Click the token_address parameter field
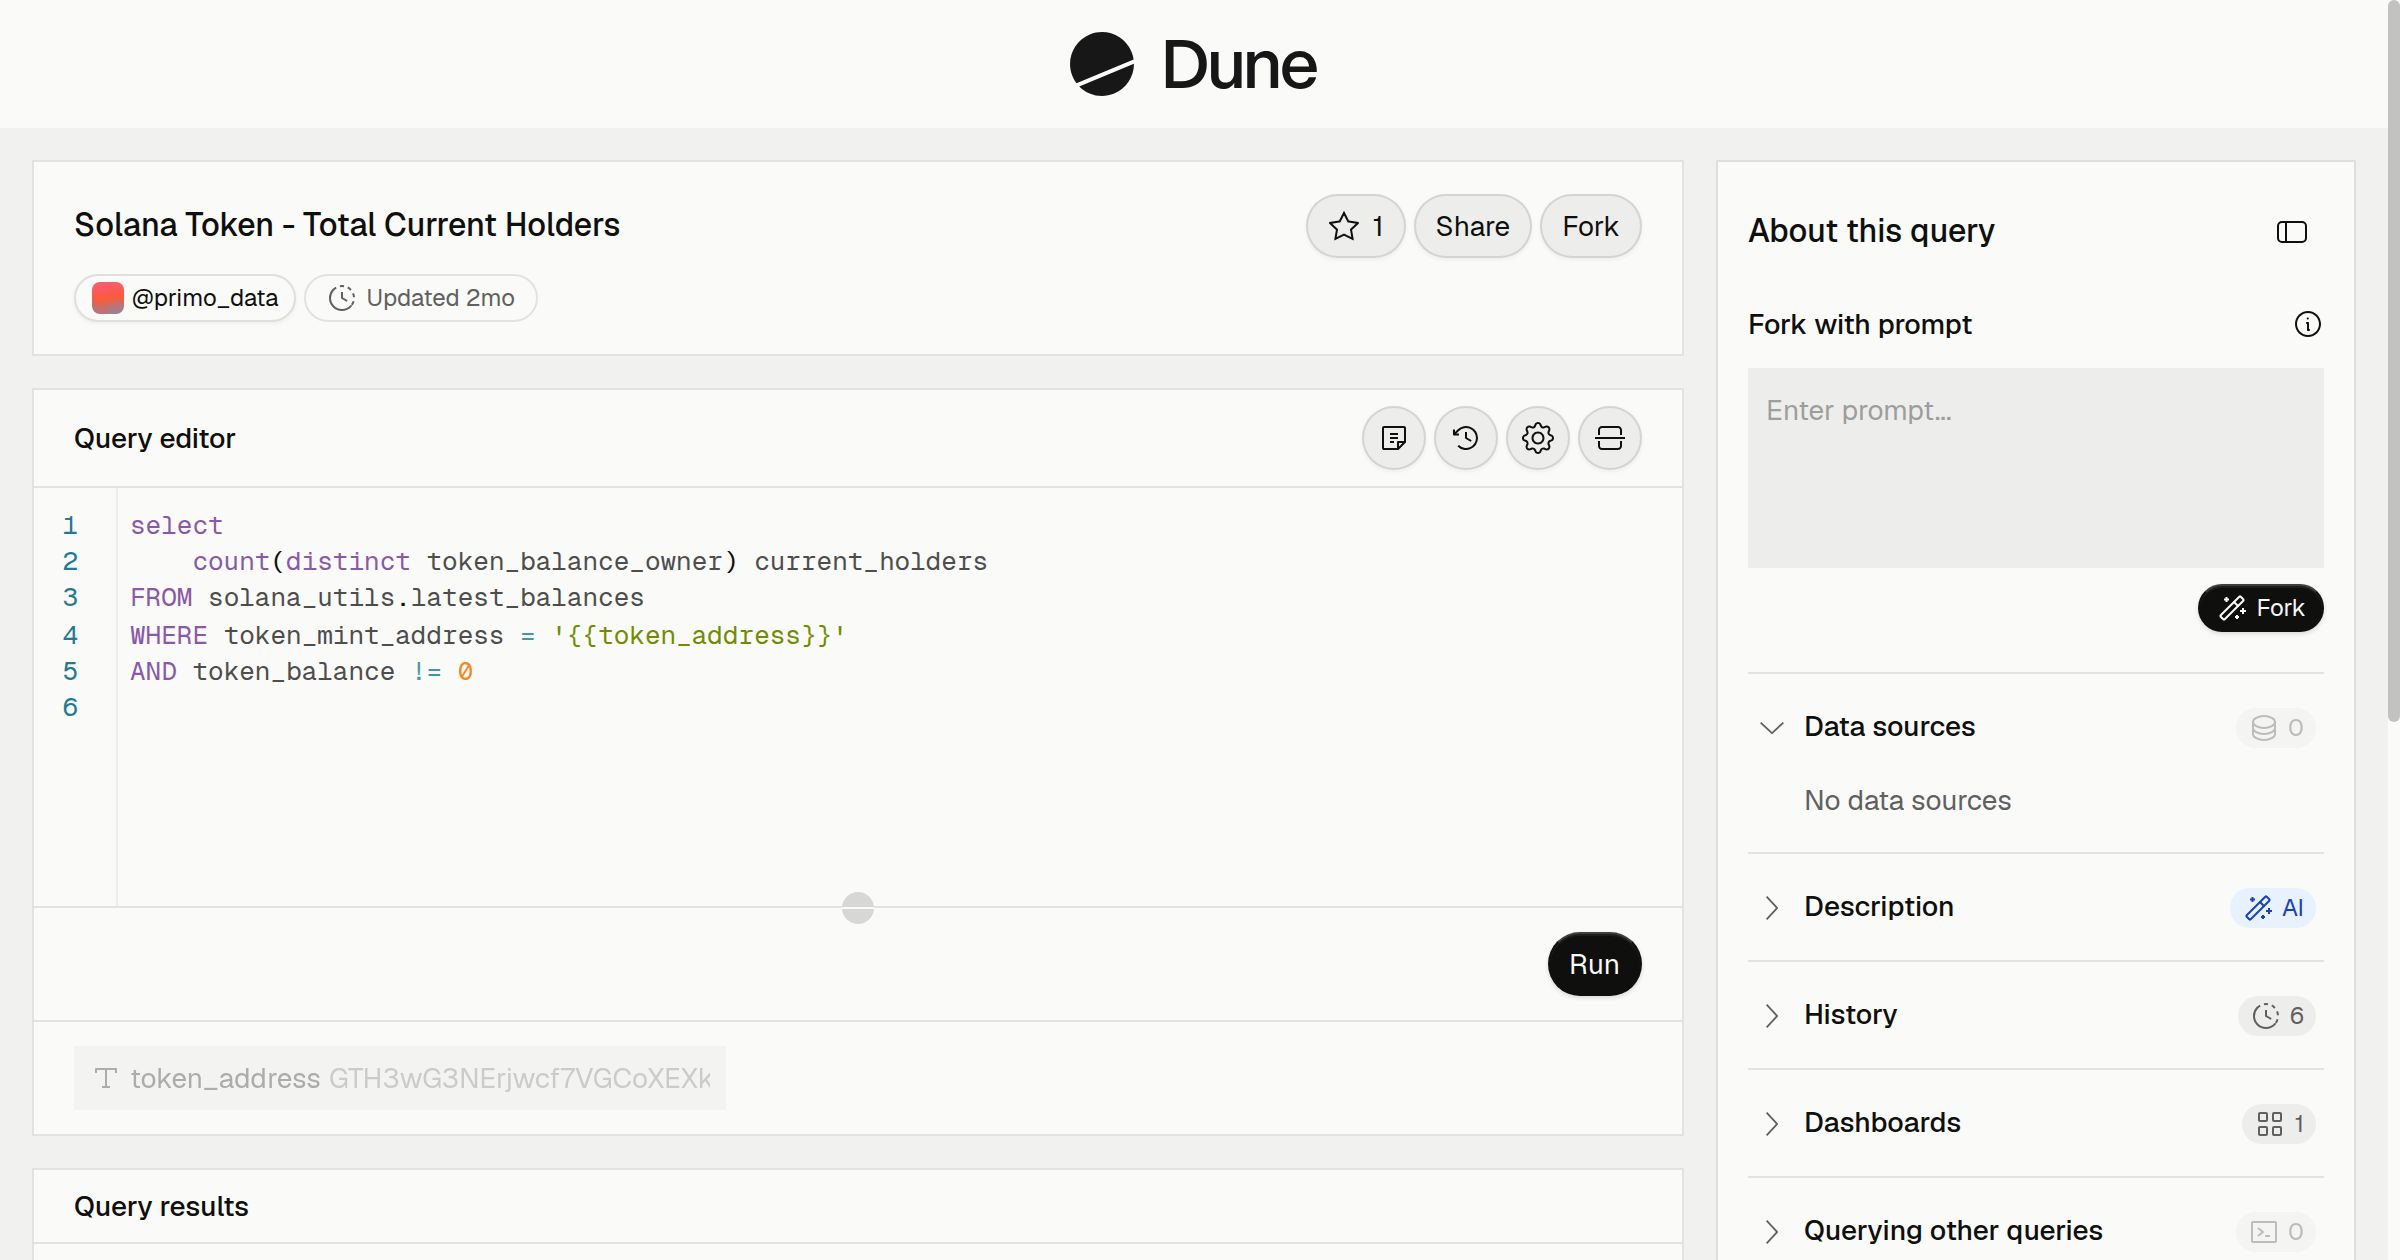The image size is (2400, 1260). 400,1078
